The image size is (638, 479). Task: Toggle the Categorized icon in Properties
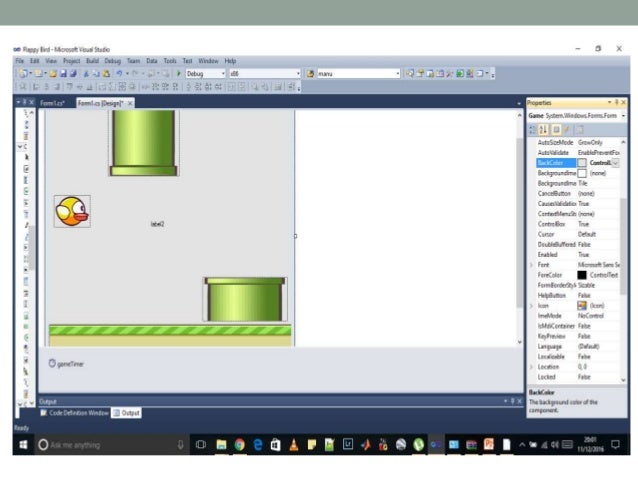tap(532, 130)
